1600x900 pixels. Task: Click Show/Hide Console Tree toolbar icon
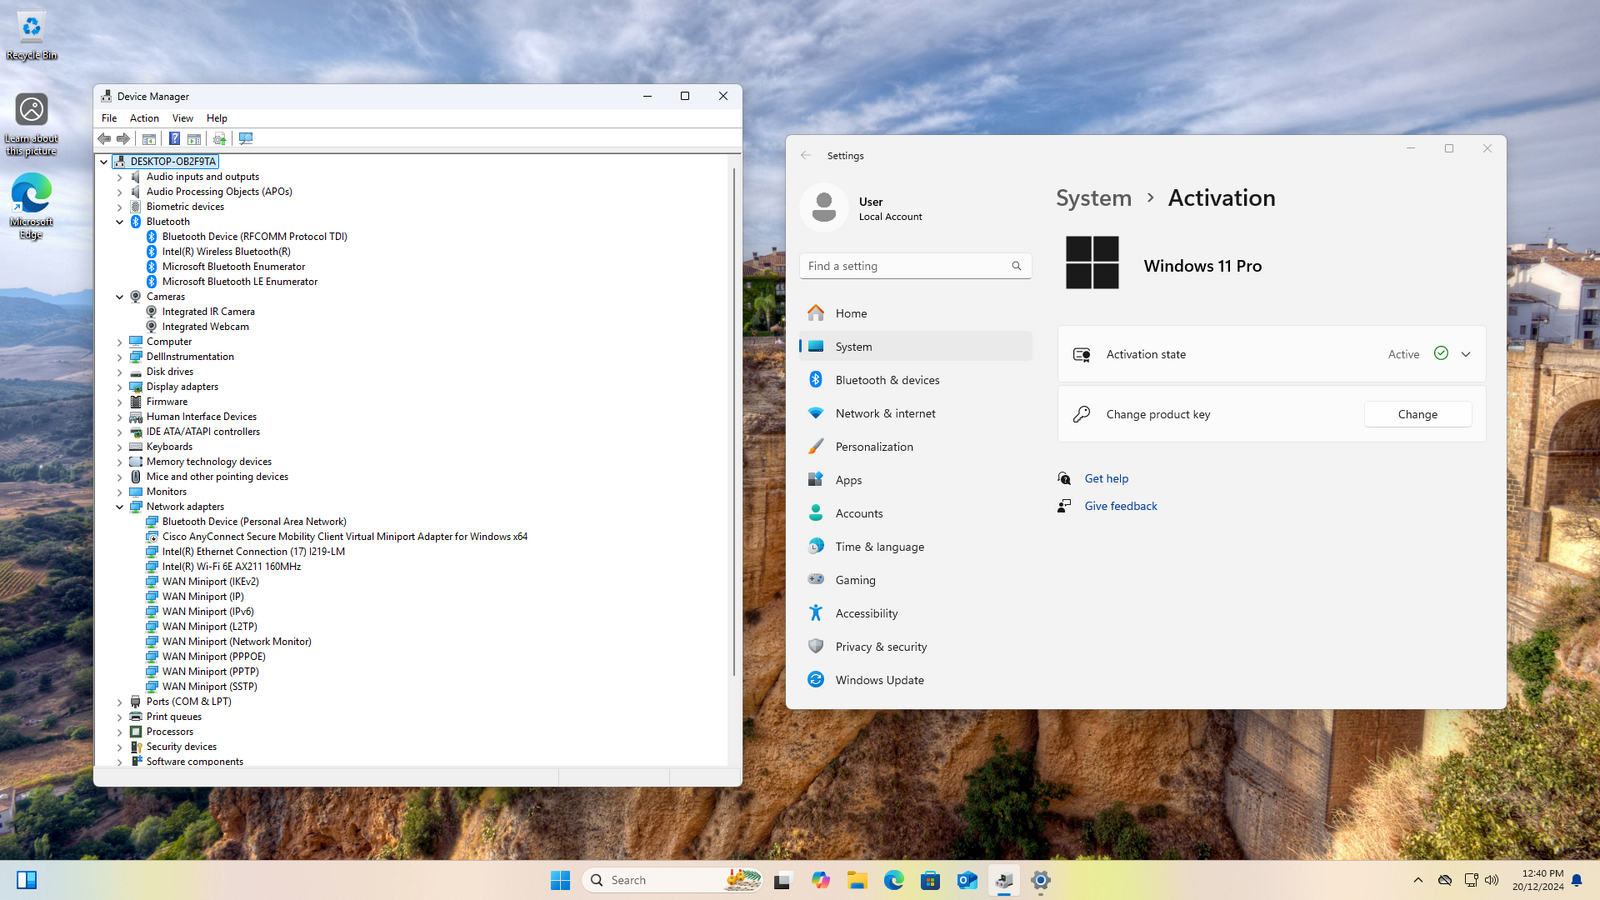[149, 139]
